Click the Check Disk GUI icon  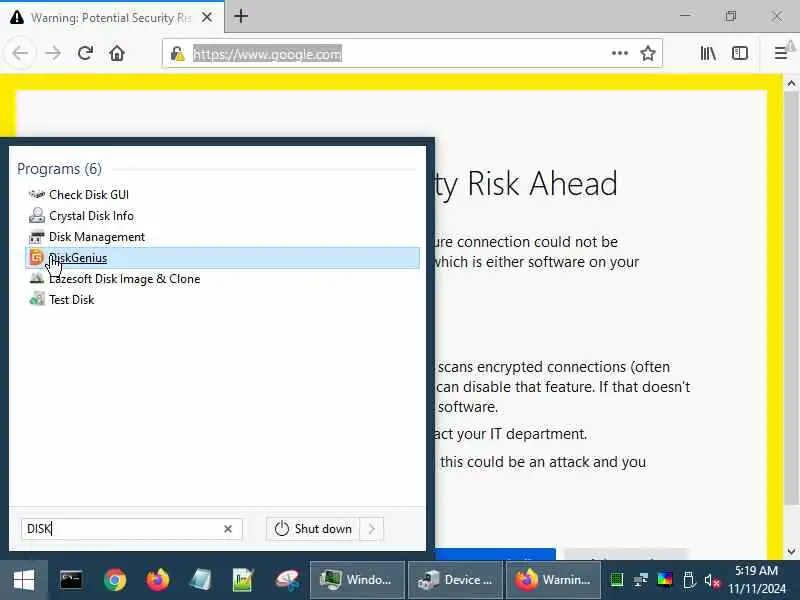point(37,194)
